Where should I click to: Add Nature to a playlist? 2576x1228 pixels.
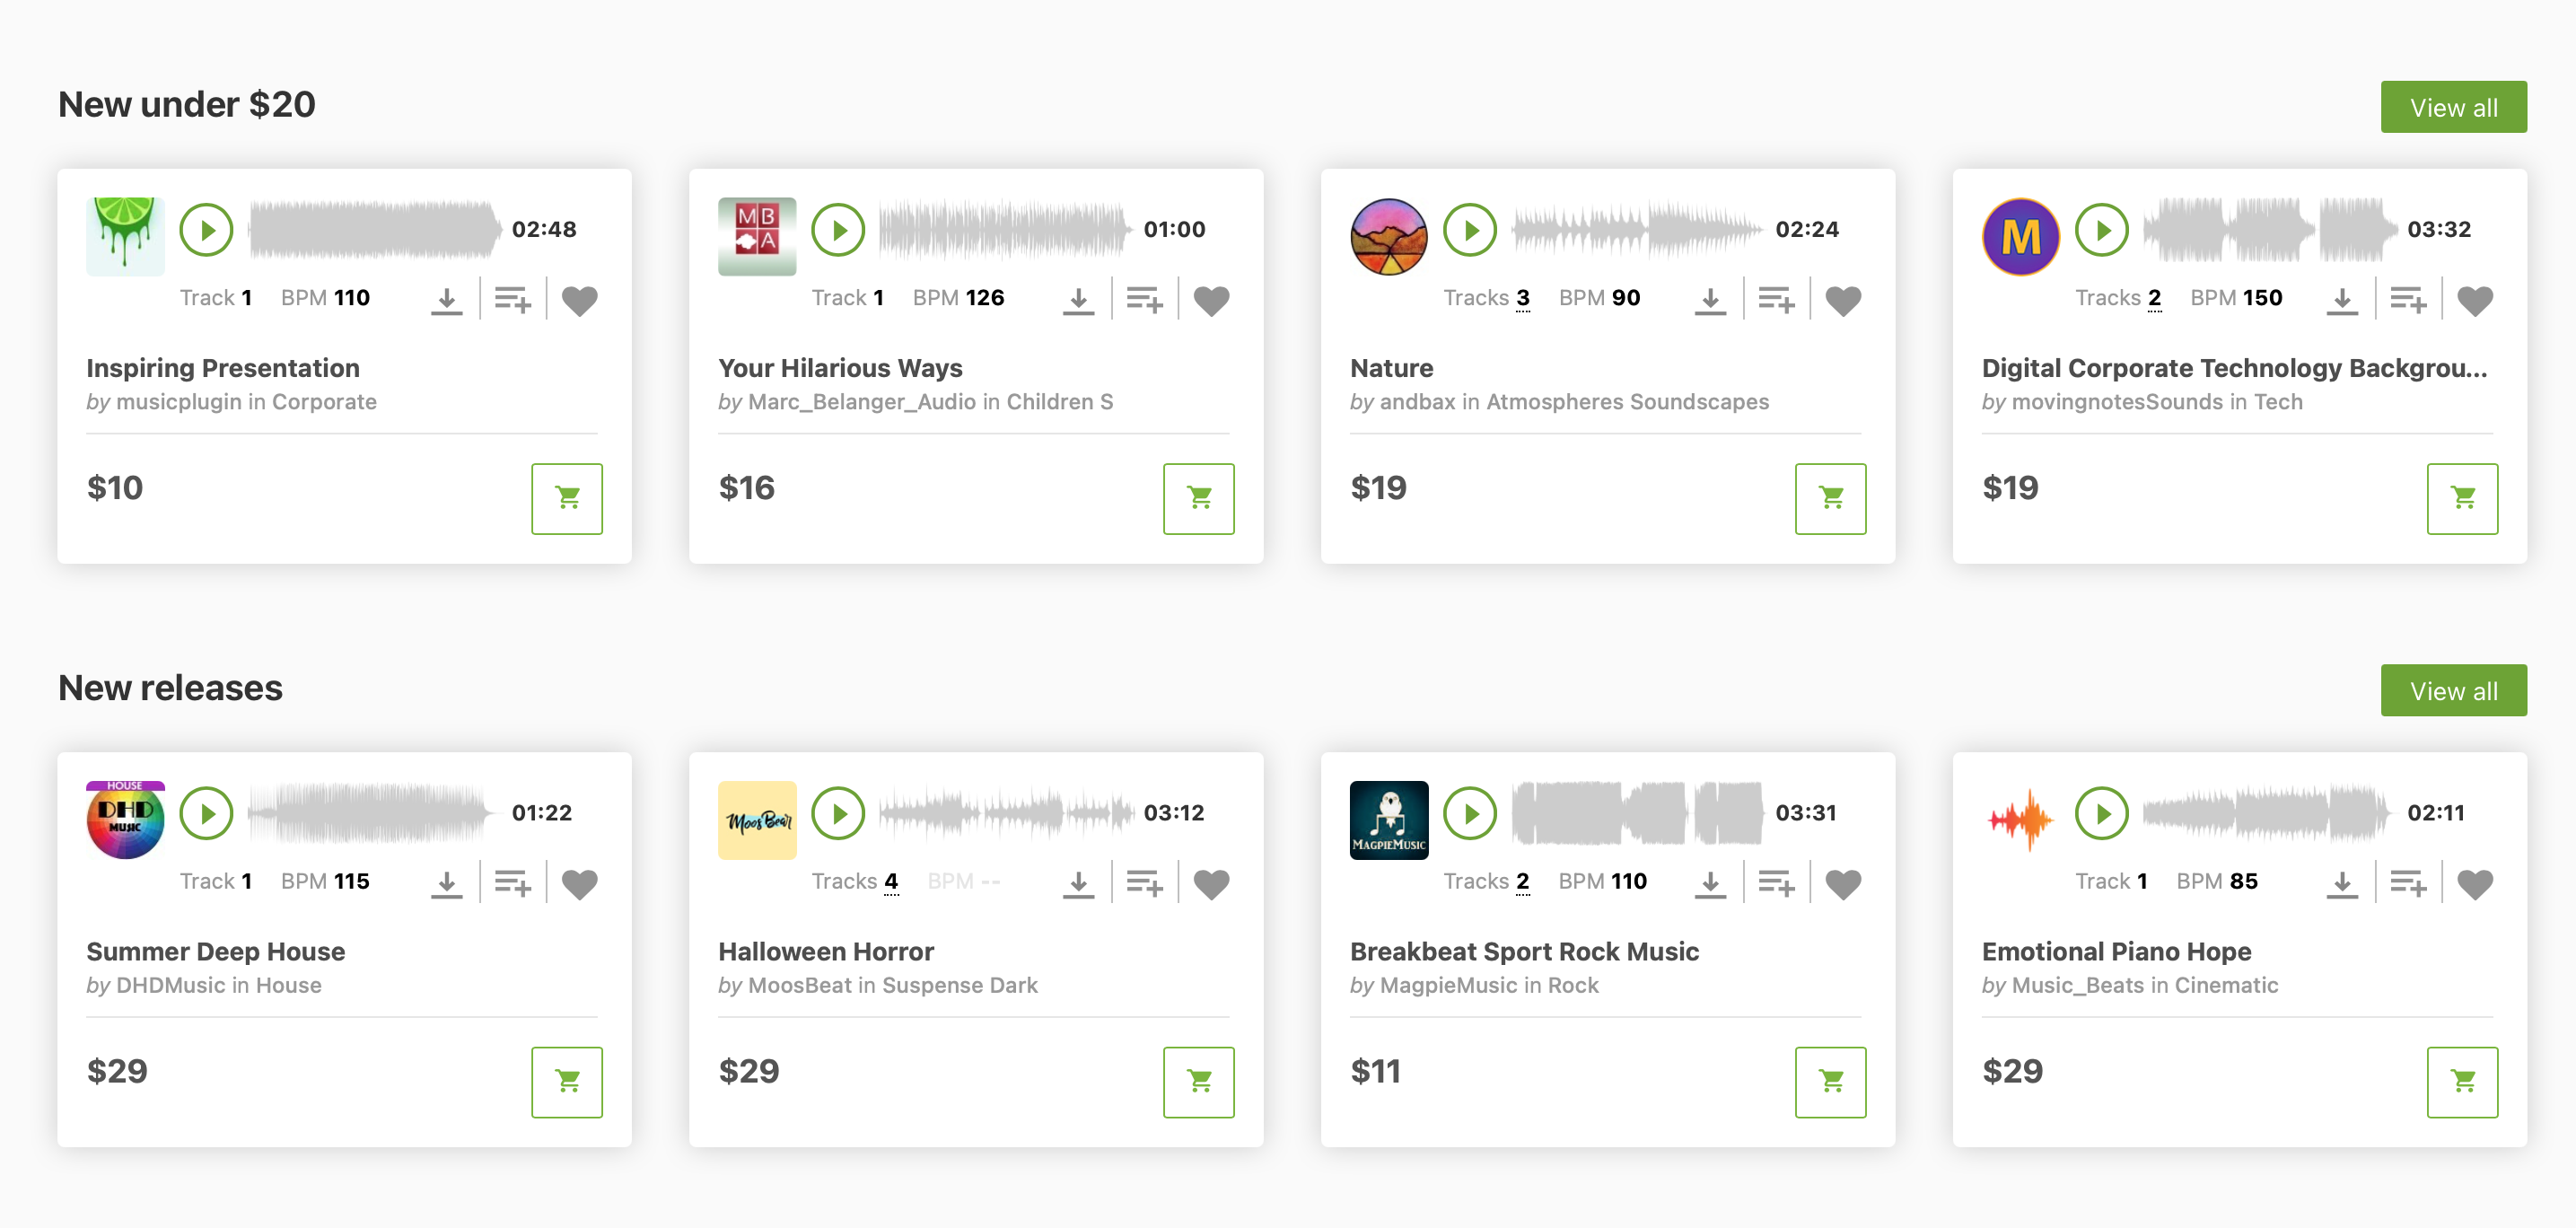pos(1776,299)
